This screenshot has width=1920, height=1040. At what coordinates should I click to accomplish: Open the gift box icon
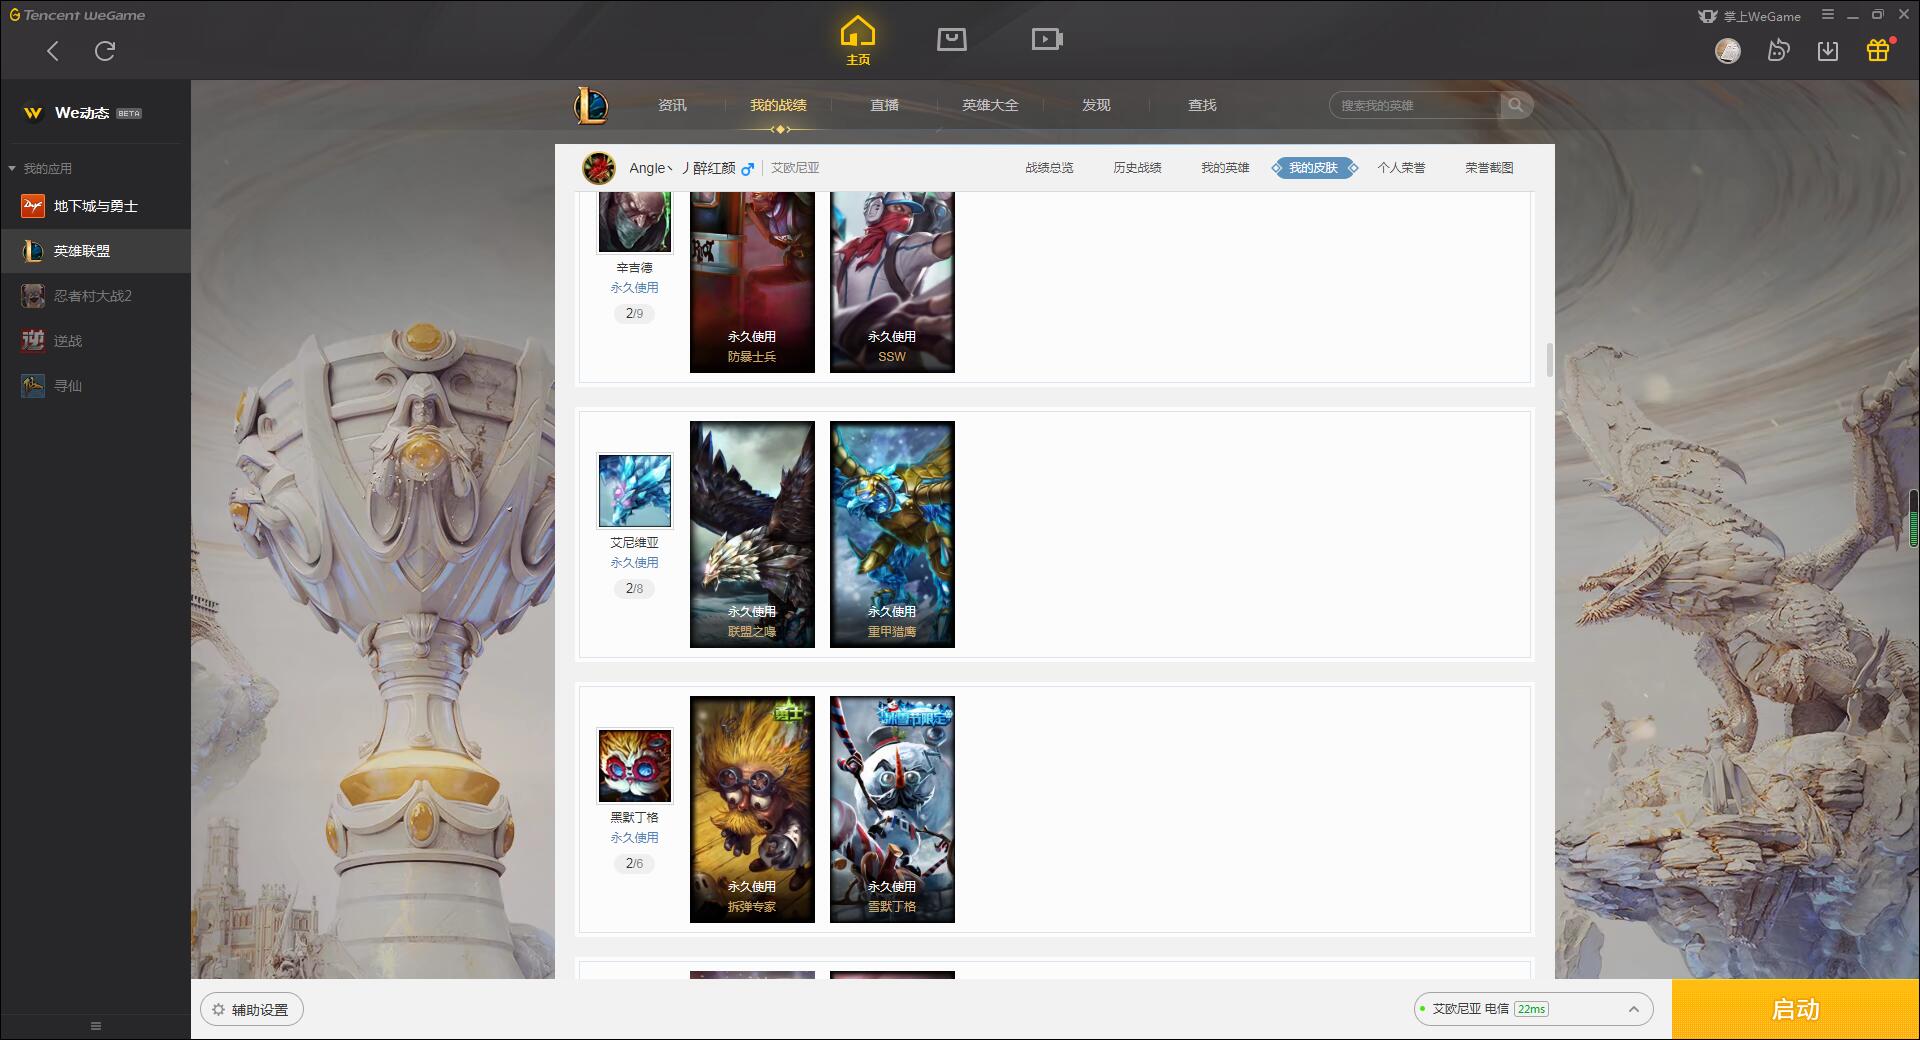1878,50
